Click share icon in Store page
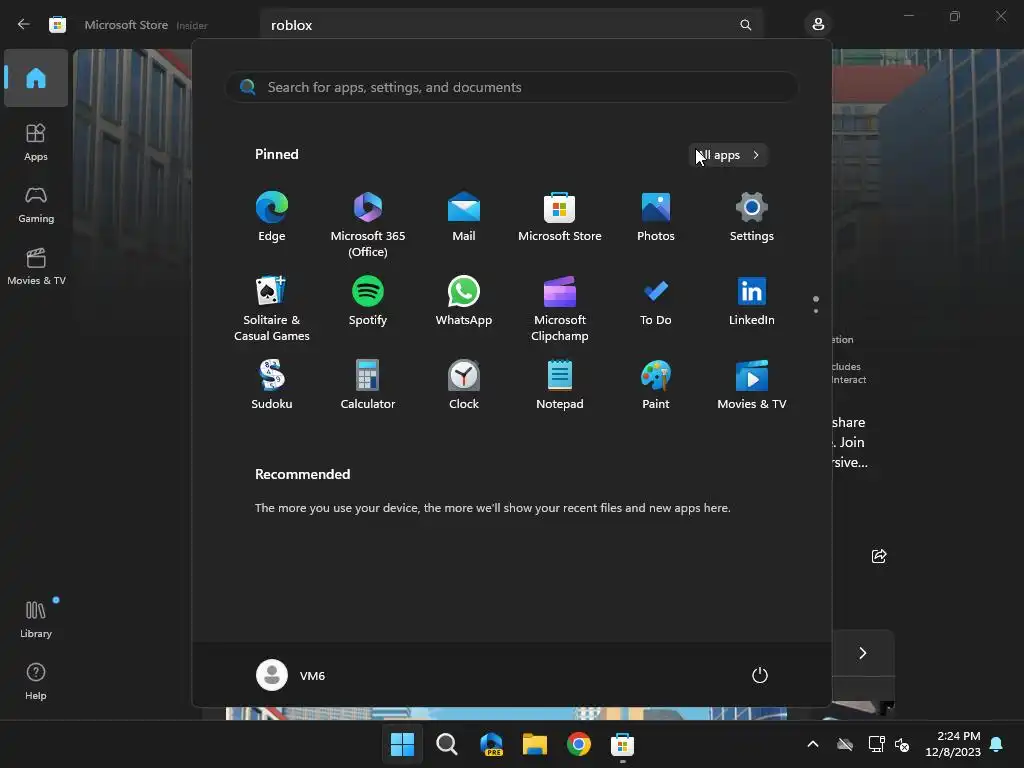The height and width of the screenshot is (768, 1024). pyautogui.click(x=879, y=556)
